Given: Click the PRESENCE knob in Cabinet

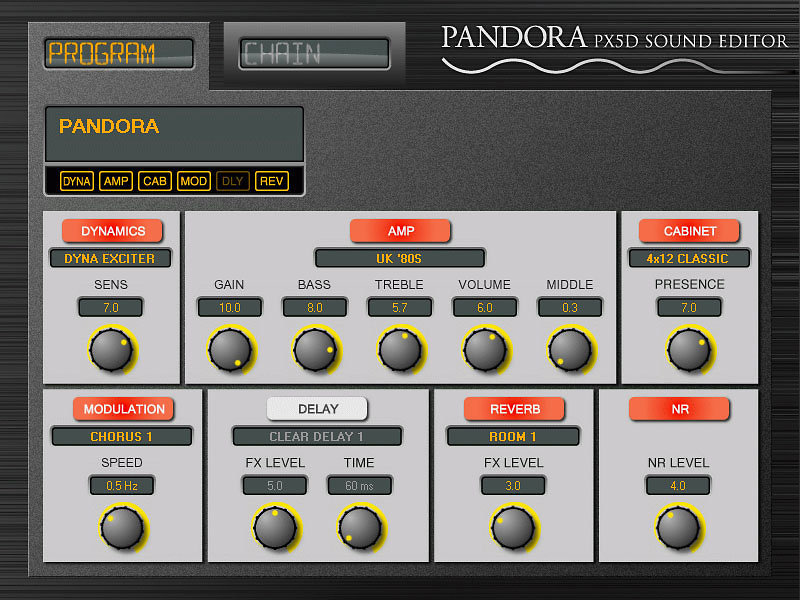Looking at the screenshot, I should [689, 349].
